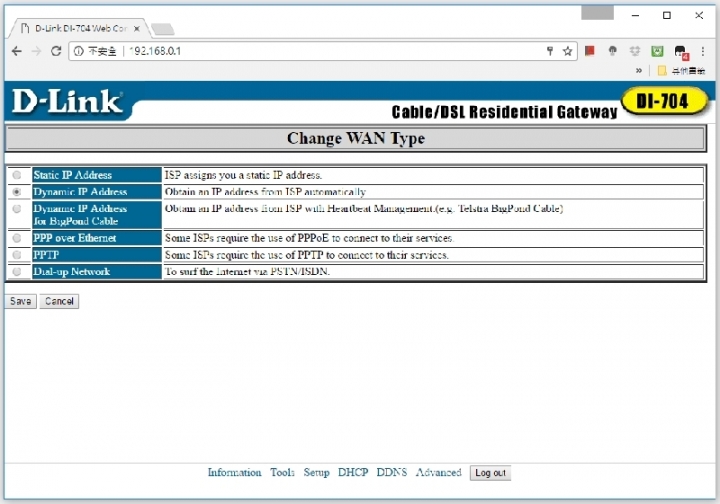
Task: Open the DDNS link
Action: point(391,472)
